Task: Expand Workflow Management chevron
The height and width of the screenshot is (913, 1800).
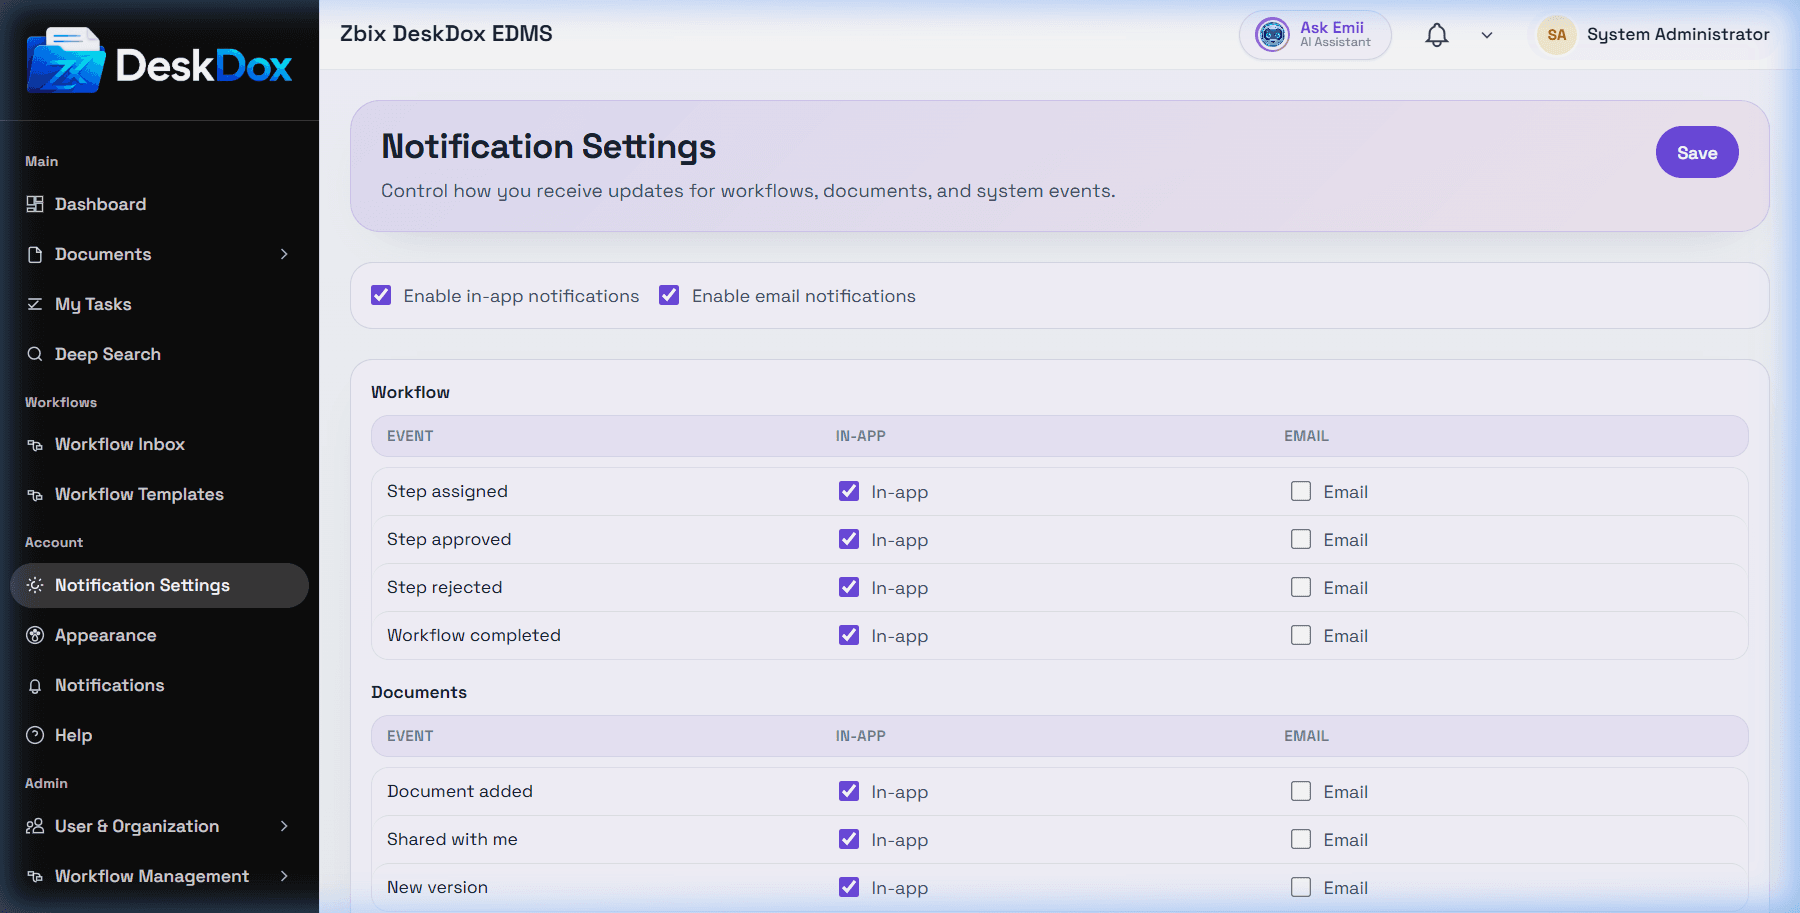Action: 284,876
